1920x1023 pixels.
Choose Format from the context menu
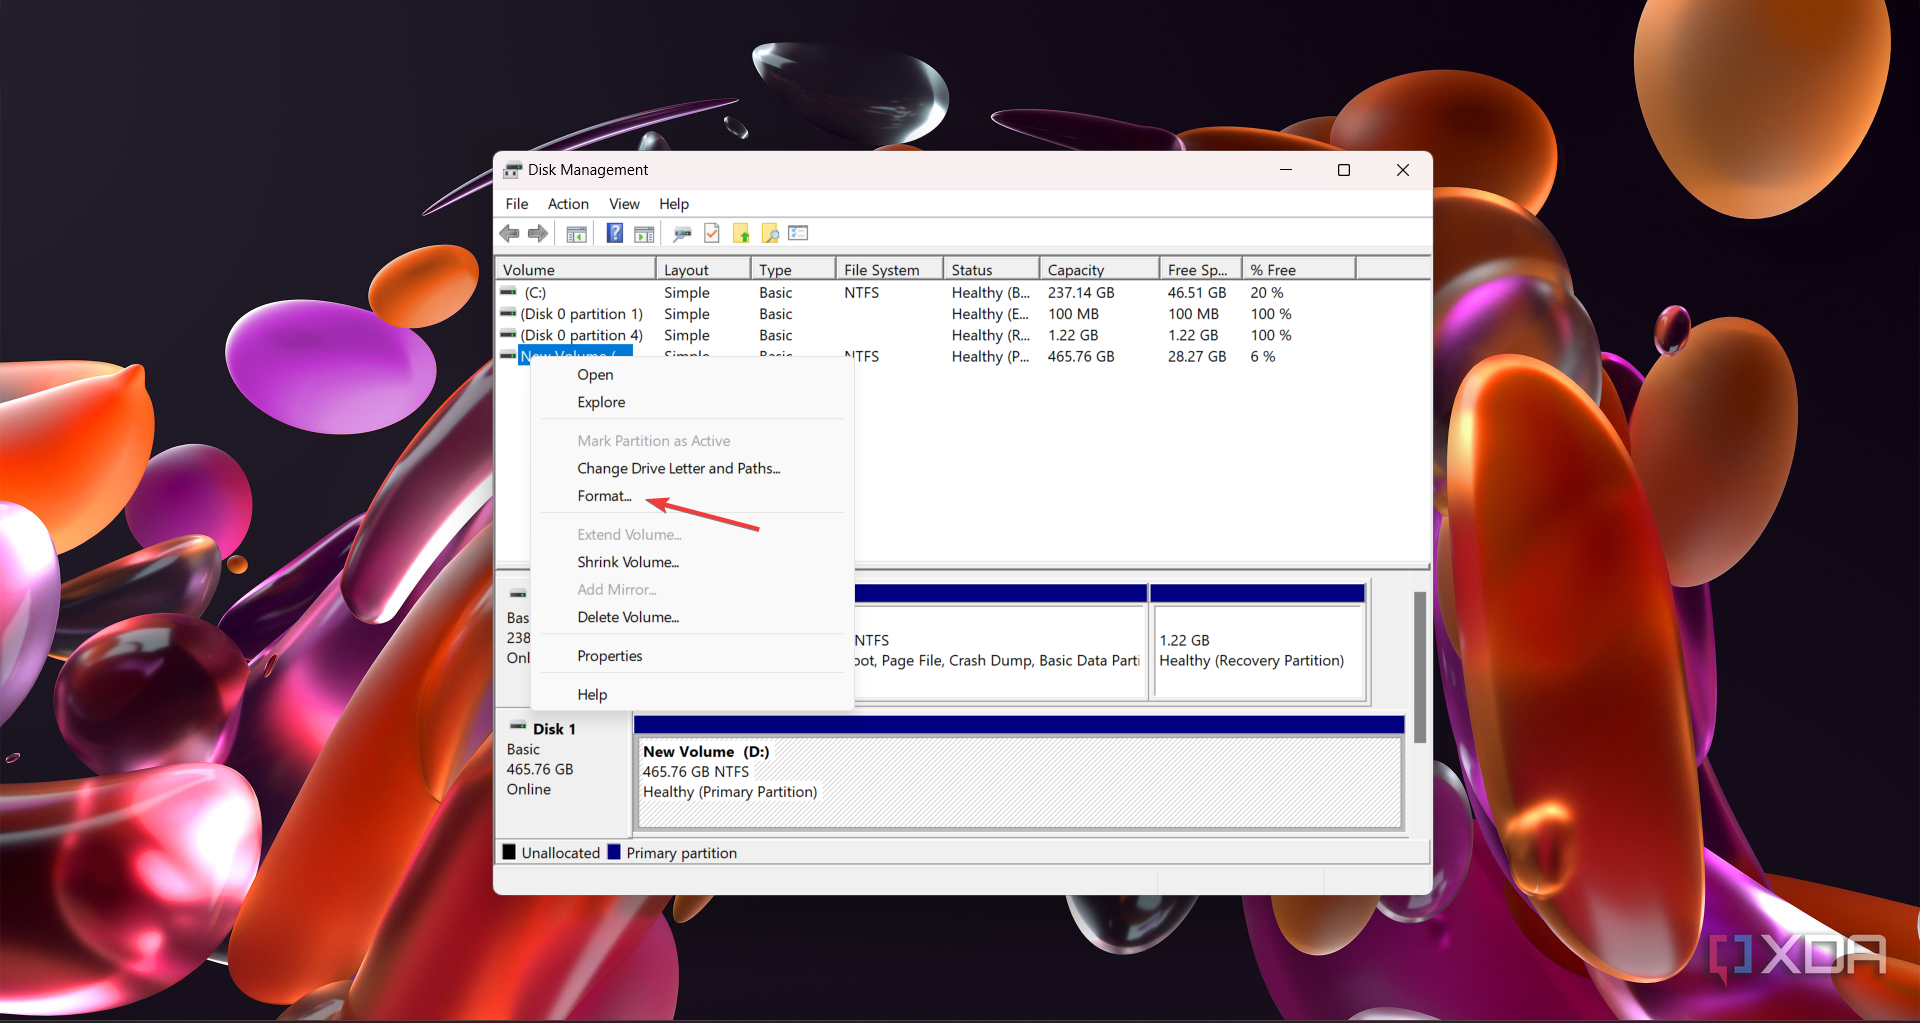click(692, 496)
